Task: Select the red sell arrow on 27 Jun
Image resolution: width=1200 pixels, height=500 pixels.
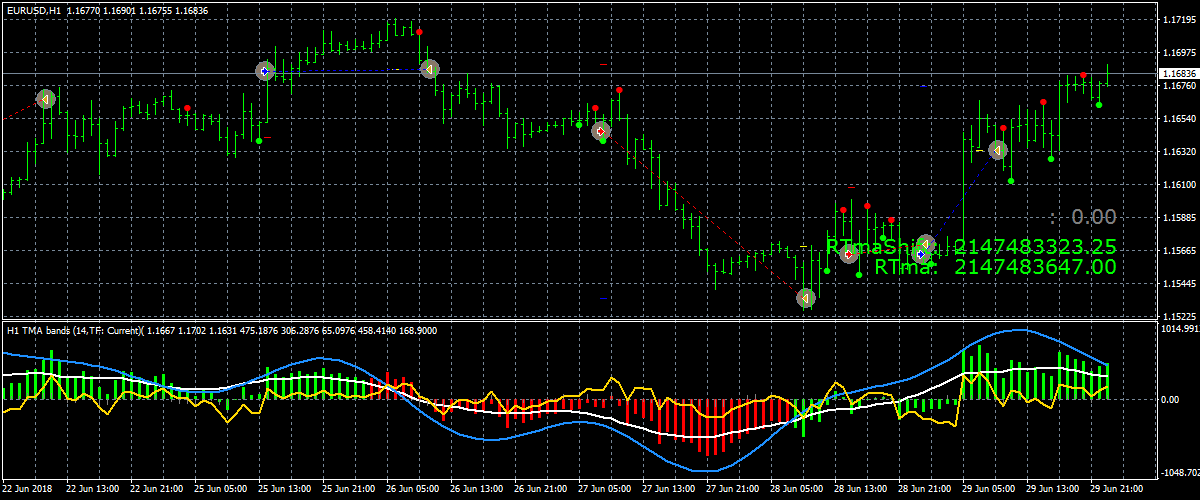Action: click(600, 131)
